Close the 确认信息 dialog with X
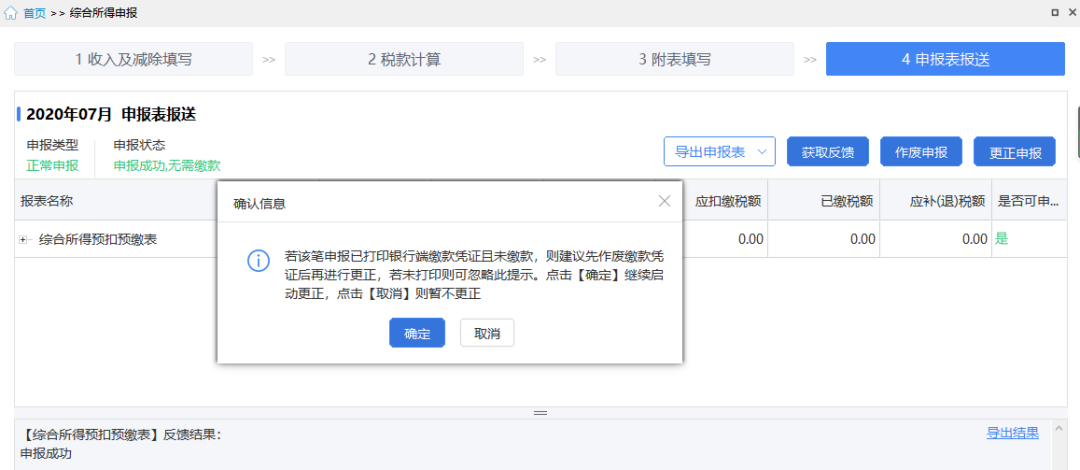The height and width of the screenshot is (470, 1080). [664, 201]
